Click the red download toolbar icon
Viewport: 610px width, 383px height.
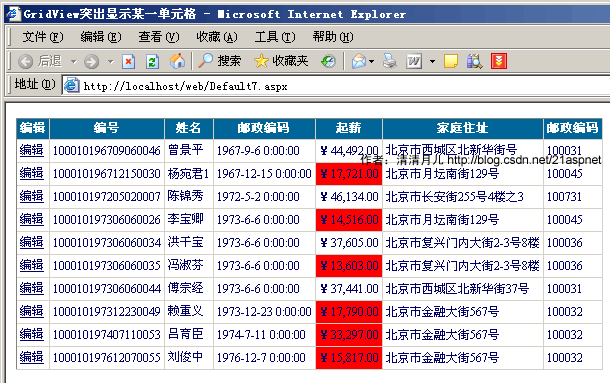[499, 61]
